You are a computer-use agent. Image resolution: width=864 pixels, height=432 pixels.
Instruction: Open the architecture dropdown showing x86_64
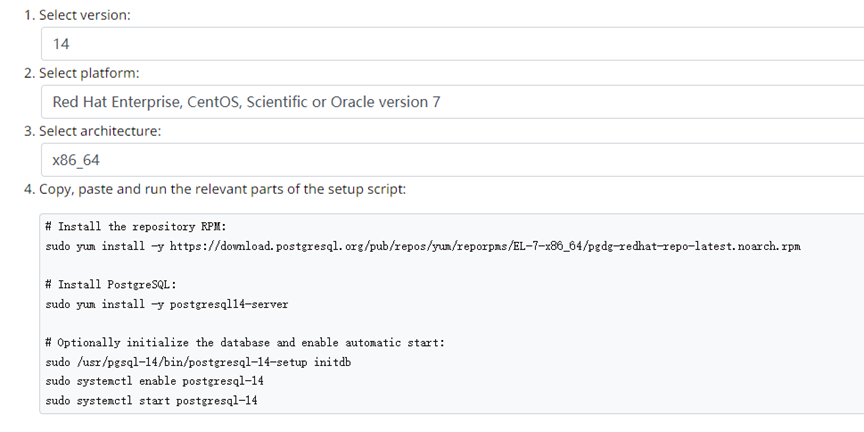point(450,160)
